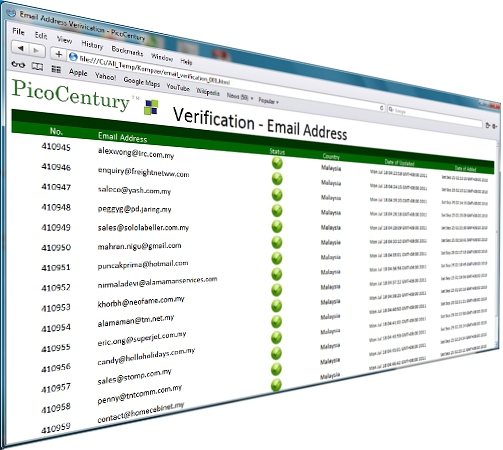
Task: Open the View menu
Action: (64, 40)
